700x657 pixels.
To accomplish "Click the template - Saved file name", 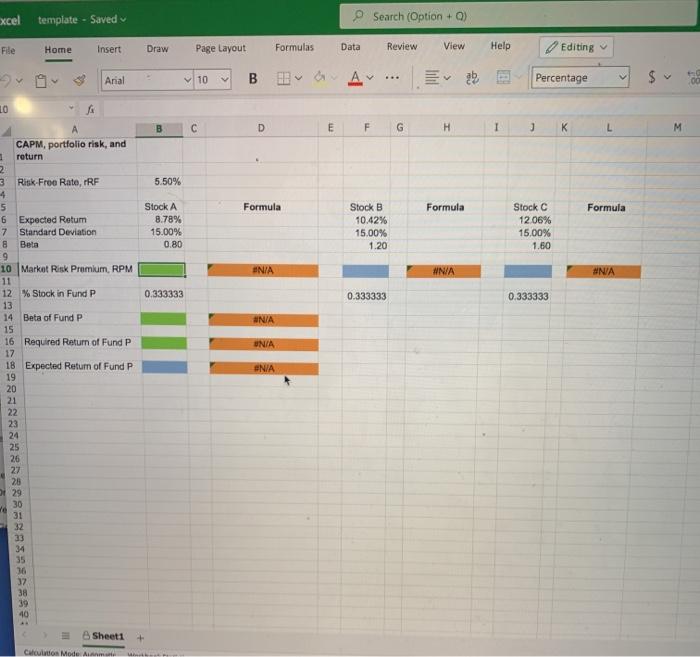I will point(82,20).
